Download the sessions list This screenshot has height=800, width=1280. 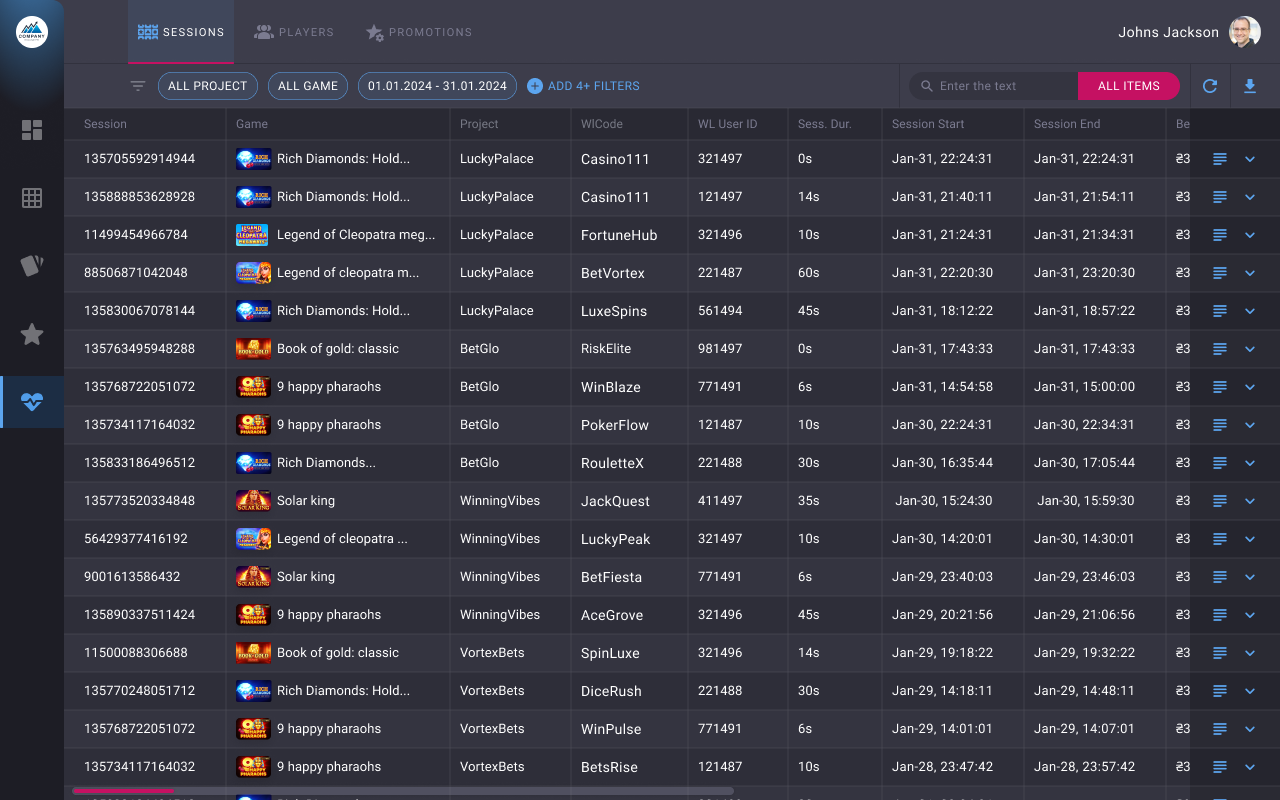pos(1250,86)
